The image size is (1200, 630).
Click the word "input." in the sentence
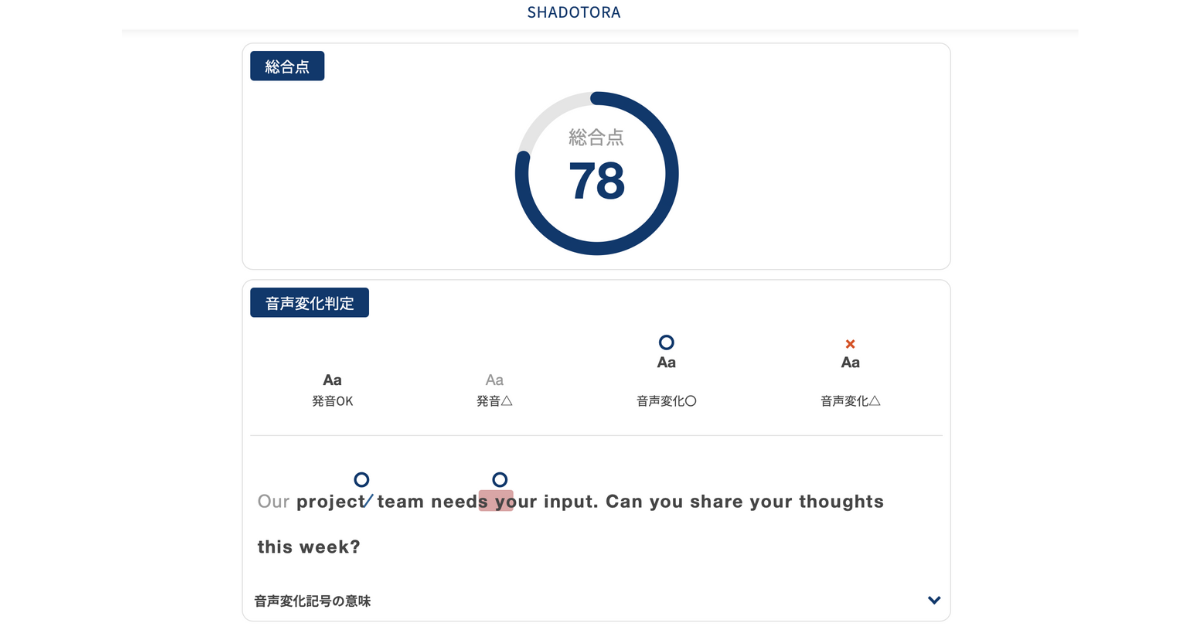point(571,502)
